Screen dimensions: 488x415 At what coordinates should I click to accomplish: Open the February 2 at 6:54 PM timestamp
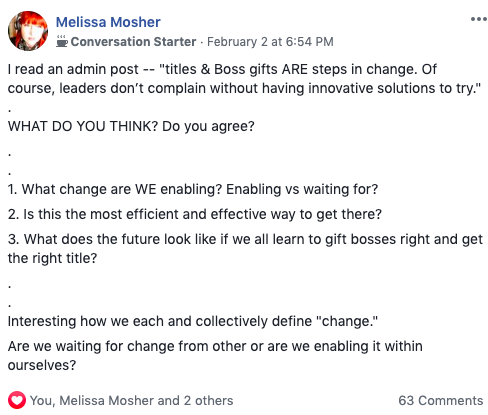270,42
